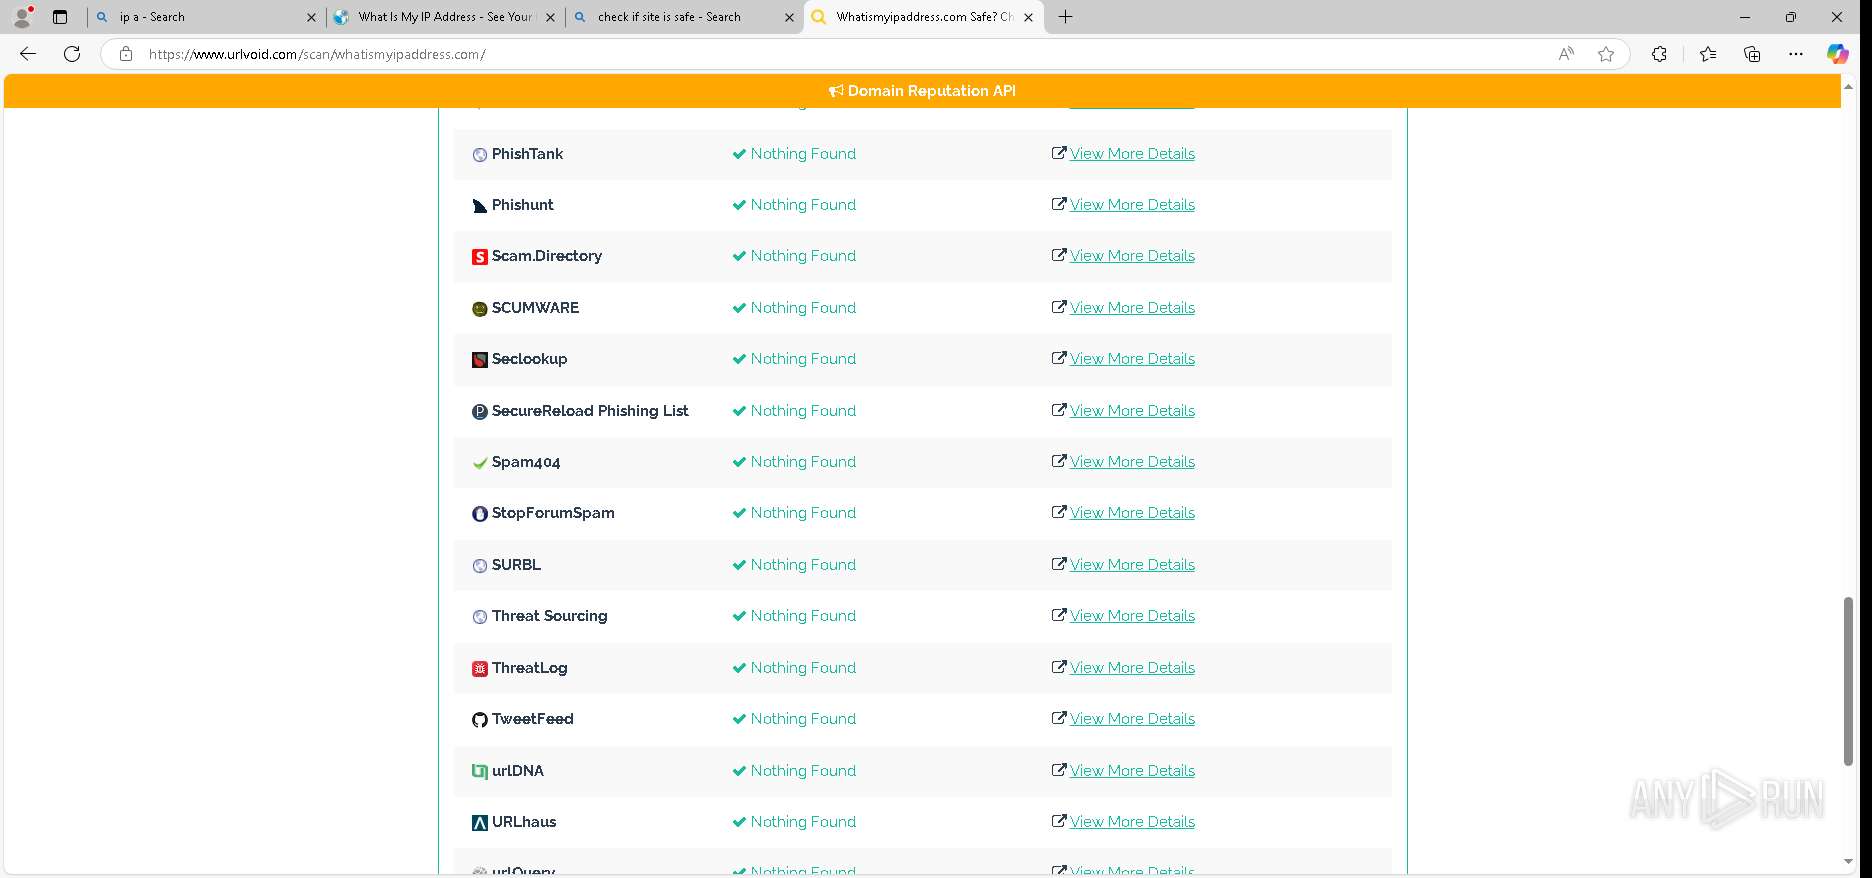Open View More Details for SURBL
The height and width of the screenshot is (878, 1872).
pyautogui.click(x=1132, y=565)
